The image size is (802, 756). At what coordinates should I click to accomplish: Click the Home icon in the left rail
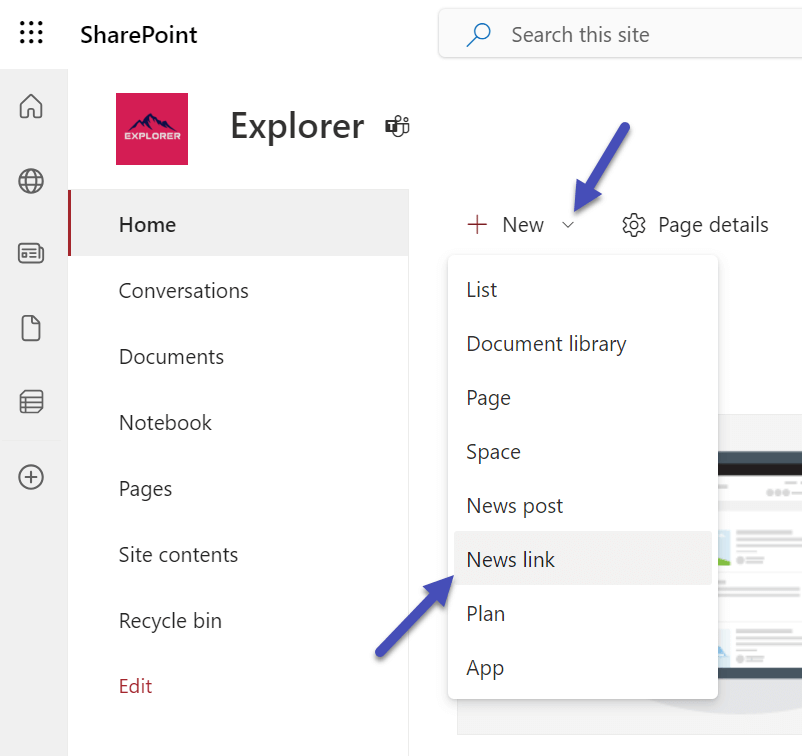coord(31,106)
